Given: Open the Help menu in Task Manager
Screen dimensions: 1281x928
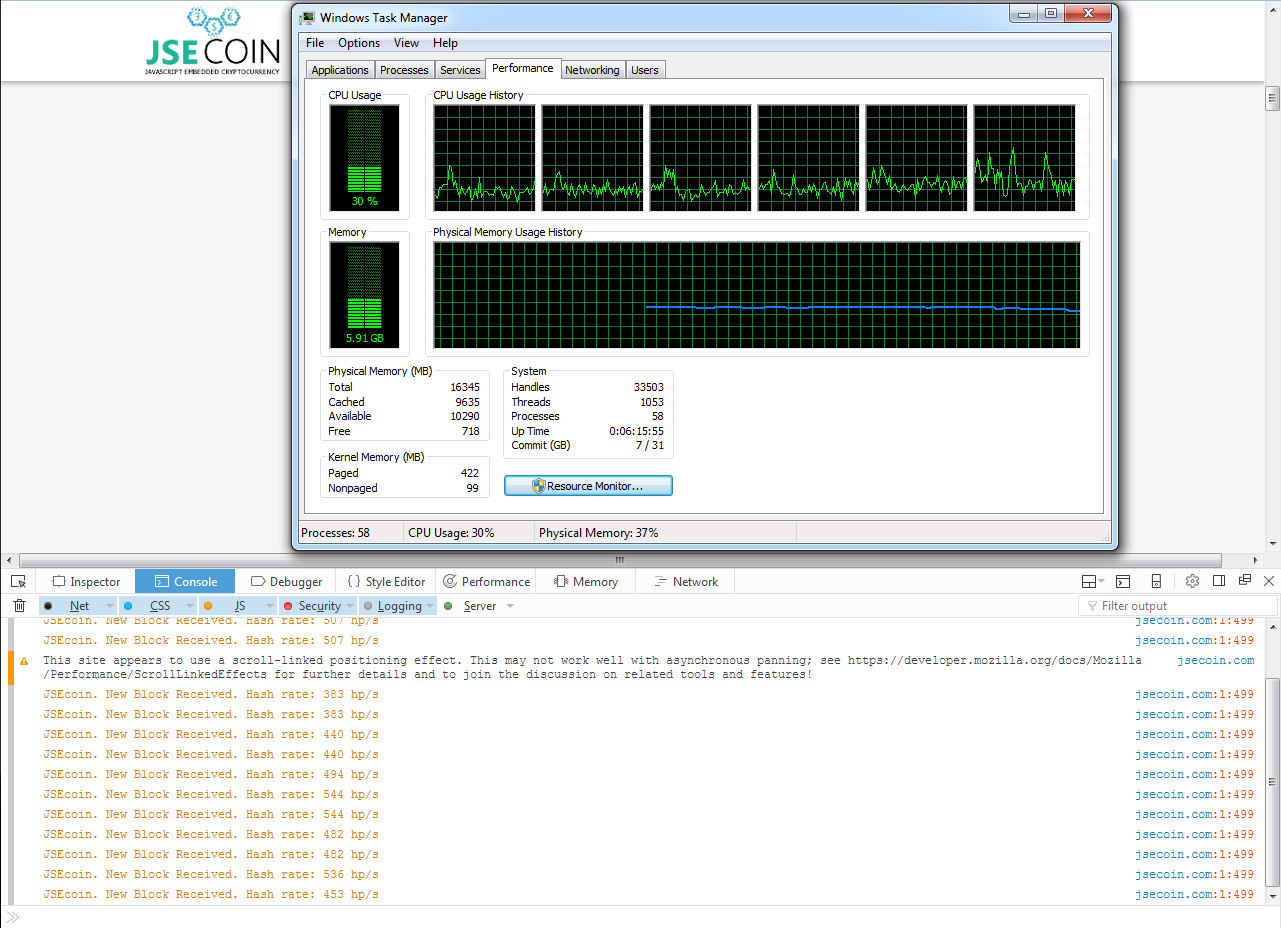Looking at the screenshot, I should click(445, 43).
